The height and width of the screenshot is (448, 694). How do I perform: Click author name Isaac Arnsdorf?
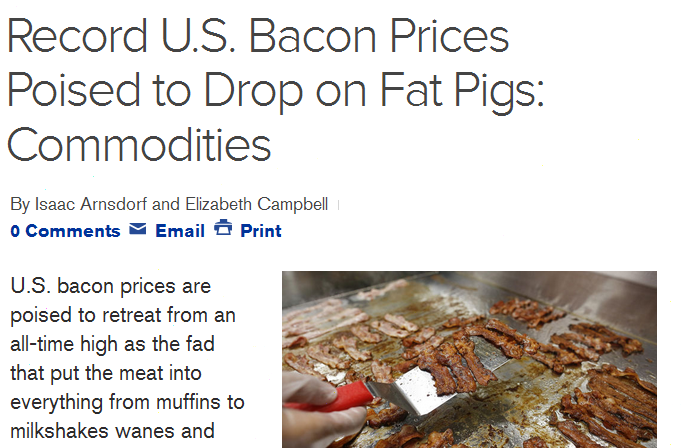[94, 204]
